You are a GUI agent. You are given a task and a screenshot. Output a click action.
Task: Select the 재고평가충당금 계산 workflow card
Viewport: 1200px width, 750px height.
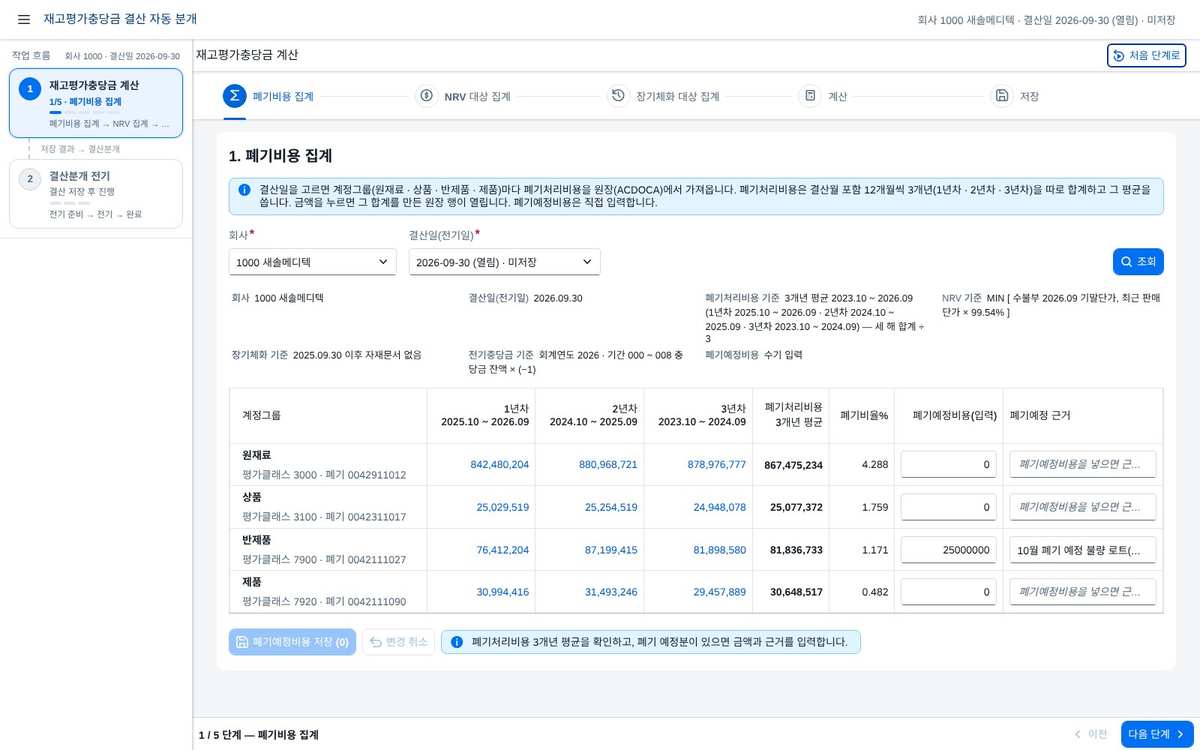click(x=96, y=103)
